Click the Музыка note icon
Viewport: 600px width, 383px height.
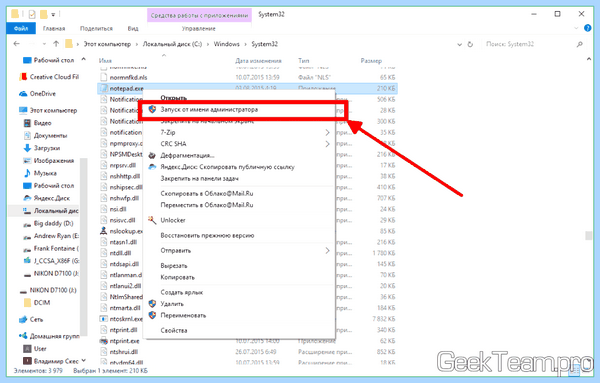[x=27, y=173]
